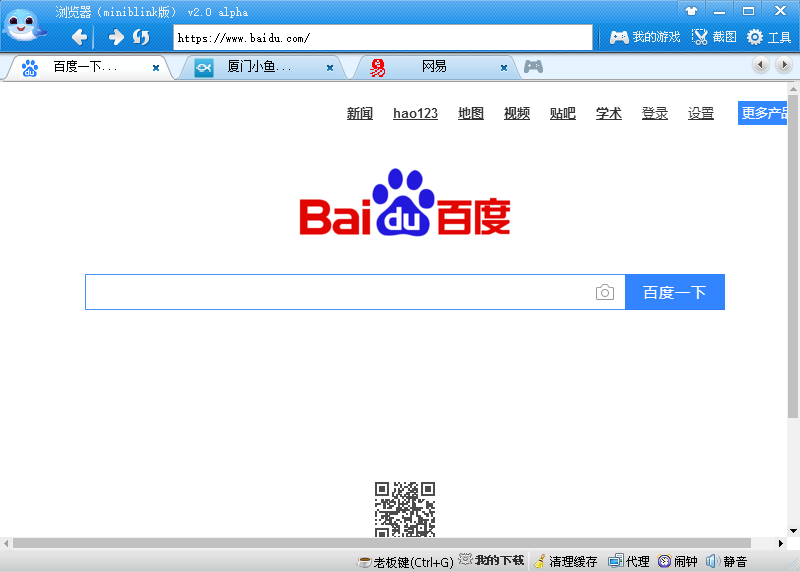Go forward with the right arrow button
This screenshot has height=572, width=800.
tap(116, 37)
